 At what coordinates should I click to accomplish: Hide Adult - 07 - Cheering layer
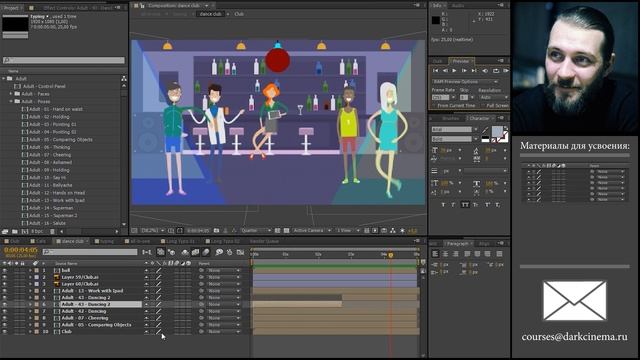pyautogui.click(x=4, y=318)
